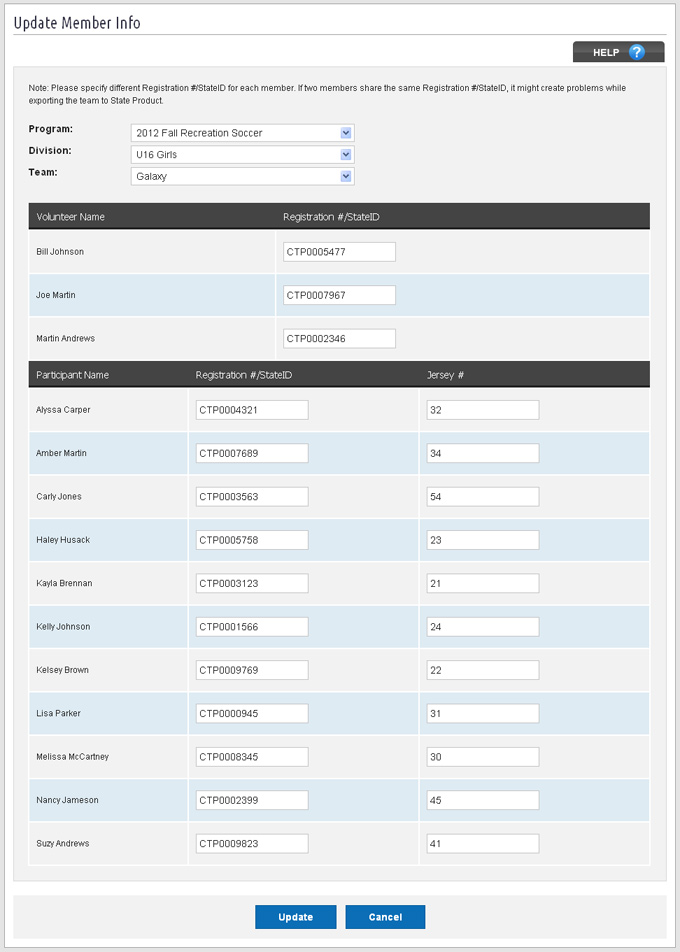Edit Kelsey Brown's Jersey number field
680x952 pixels.
483,670
